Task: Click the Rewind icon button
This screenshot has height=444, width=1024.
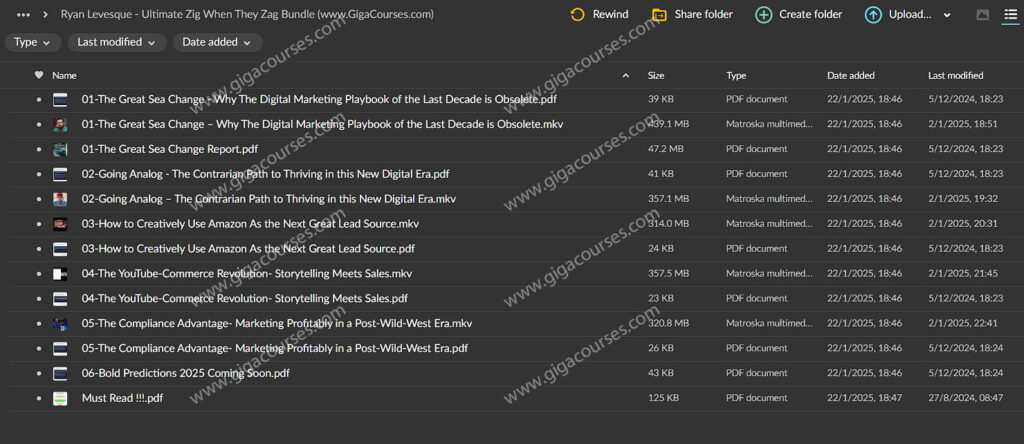Action: (x=577, y=14)
